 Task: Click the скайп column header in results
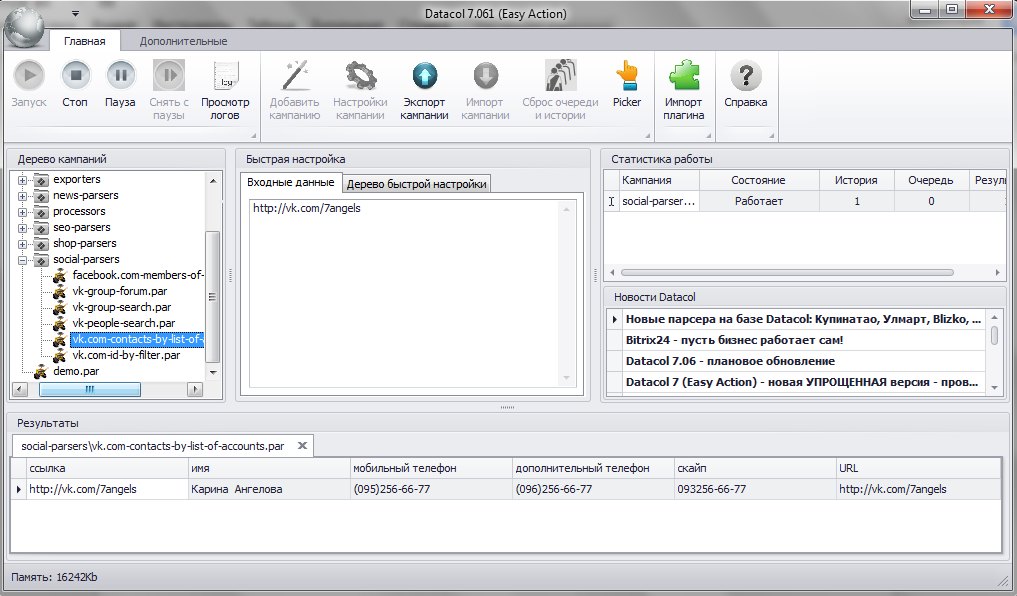[x=755, y=468]
